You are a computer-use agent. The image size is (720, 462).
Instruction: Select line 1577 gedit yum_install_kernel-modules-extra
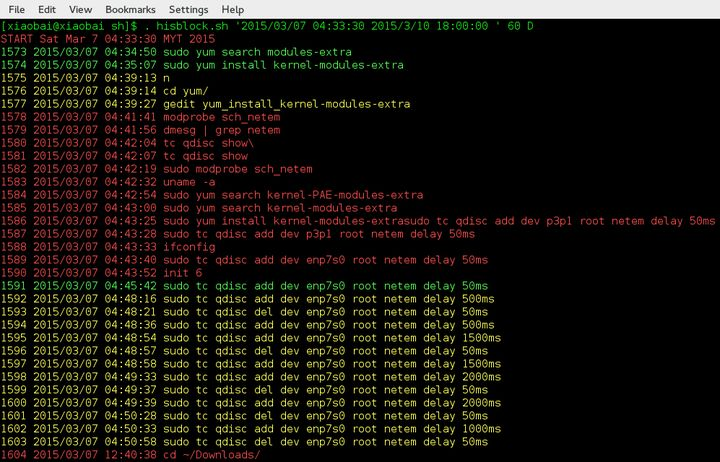point(205,104)
